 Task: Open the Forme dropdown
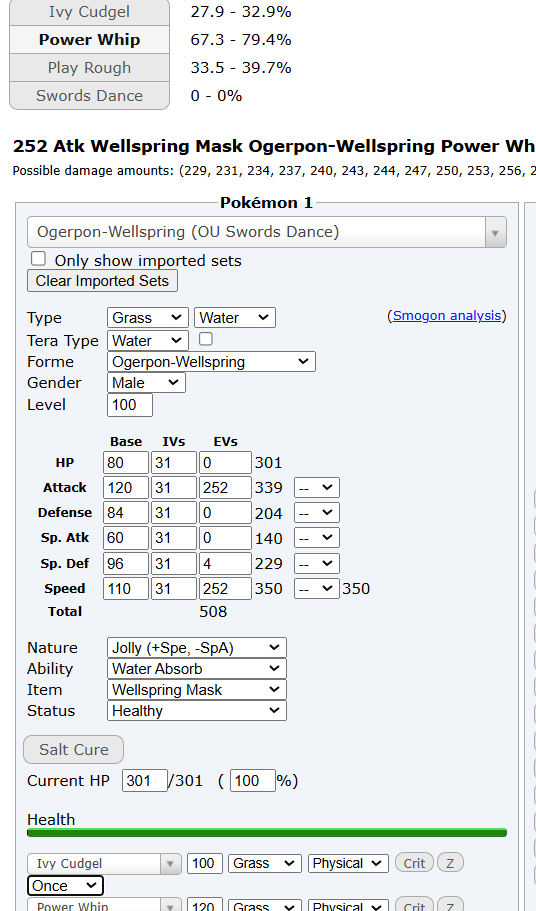click(x=211, y=361)
